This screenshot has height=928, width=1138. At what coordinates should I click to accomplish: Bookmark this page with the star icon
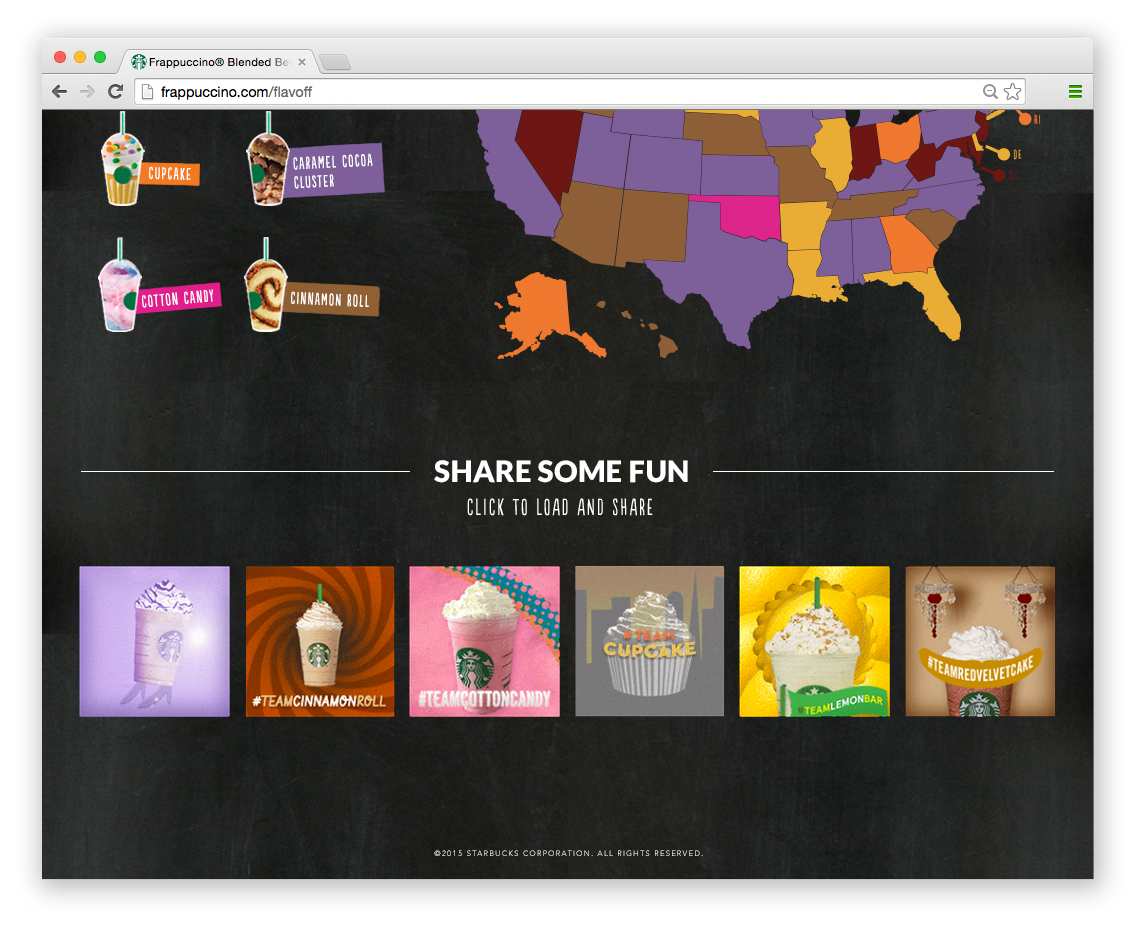(x=1012, y=91)
